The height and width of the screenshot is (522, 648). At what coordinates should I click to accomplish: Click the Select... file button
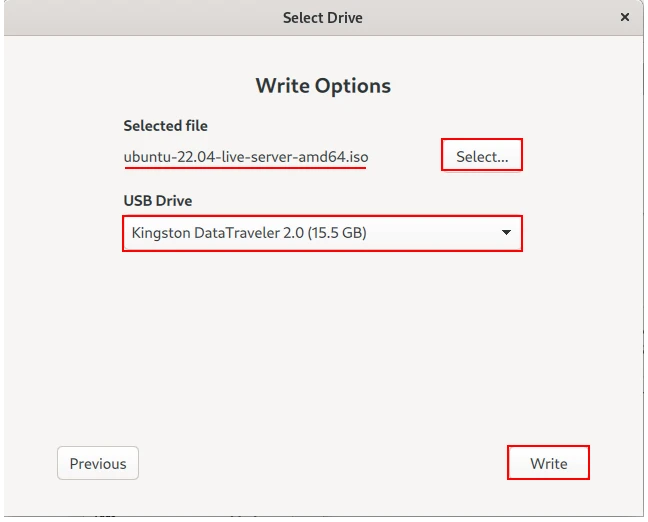482,156
